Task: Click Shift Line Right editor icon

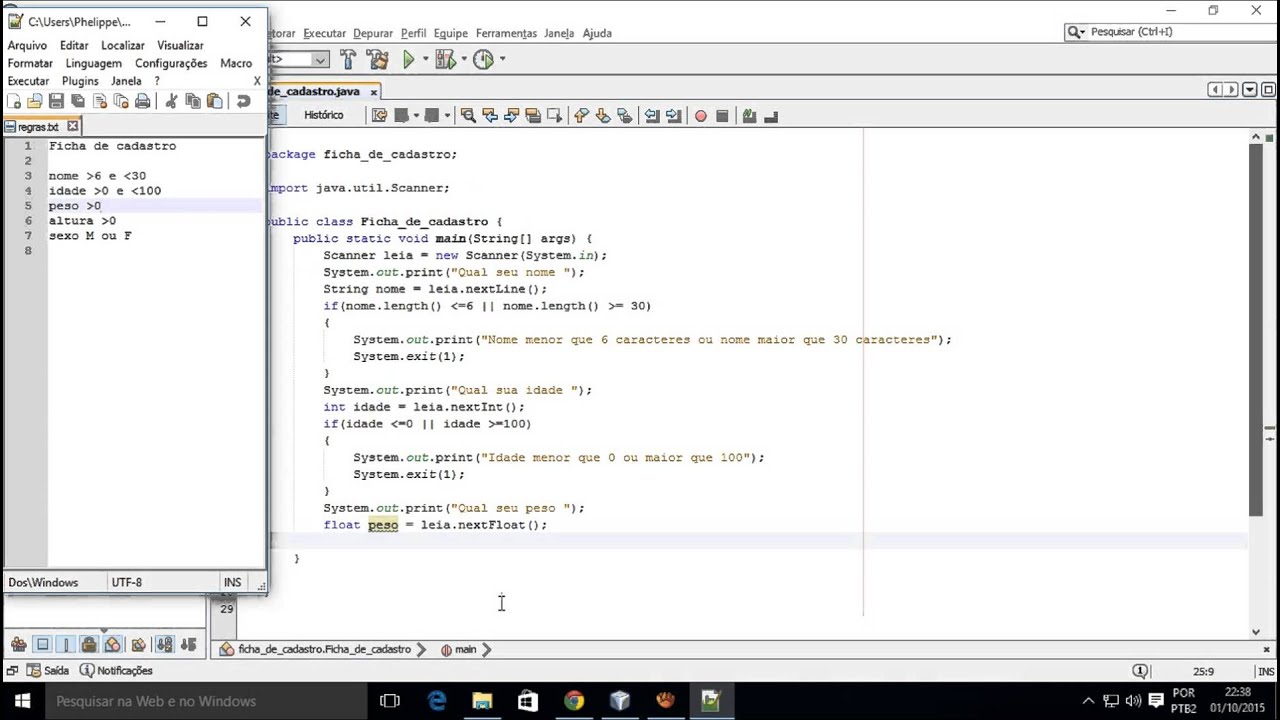Action: 674,116
